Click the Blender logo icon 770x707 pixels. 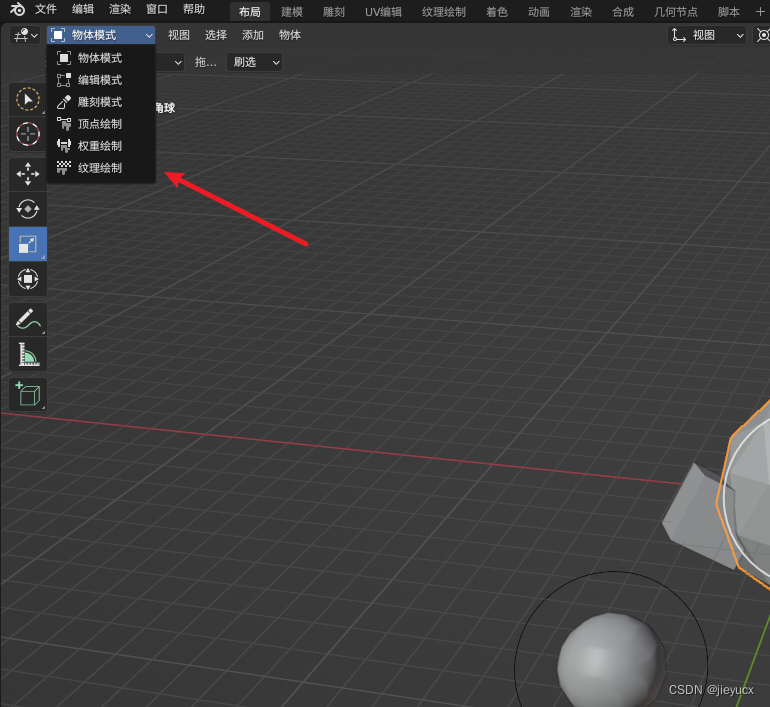(x=17, y=9)
